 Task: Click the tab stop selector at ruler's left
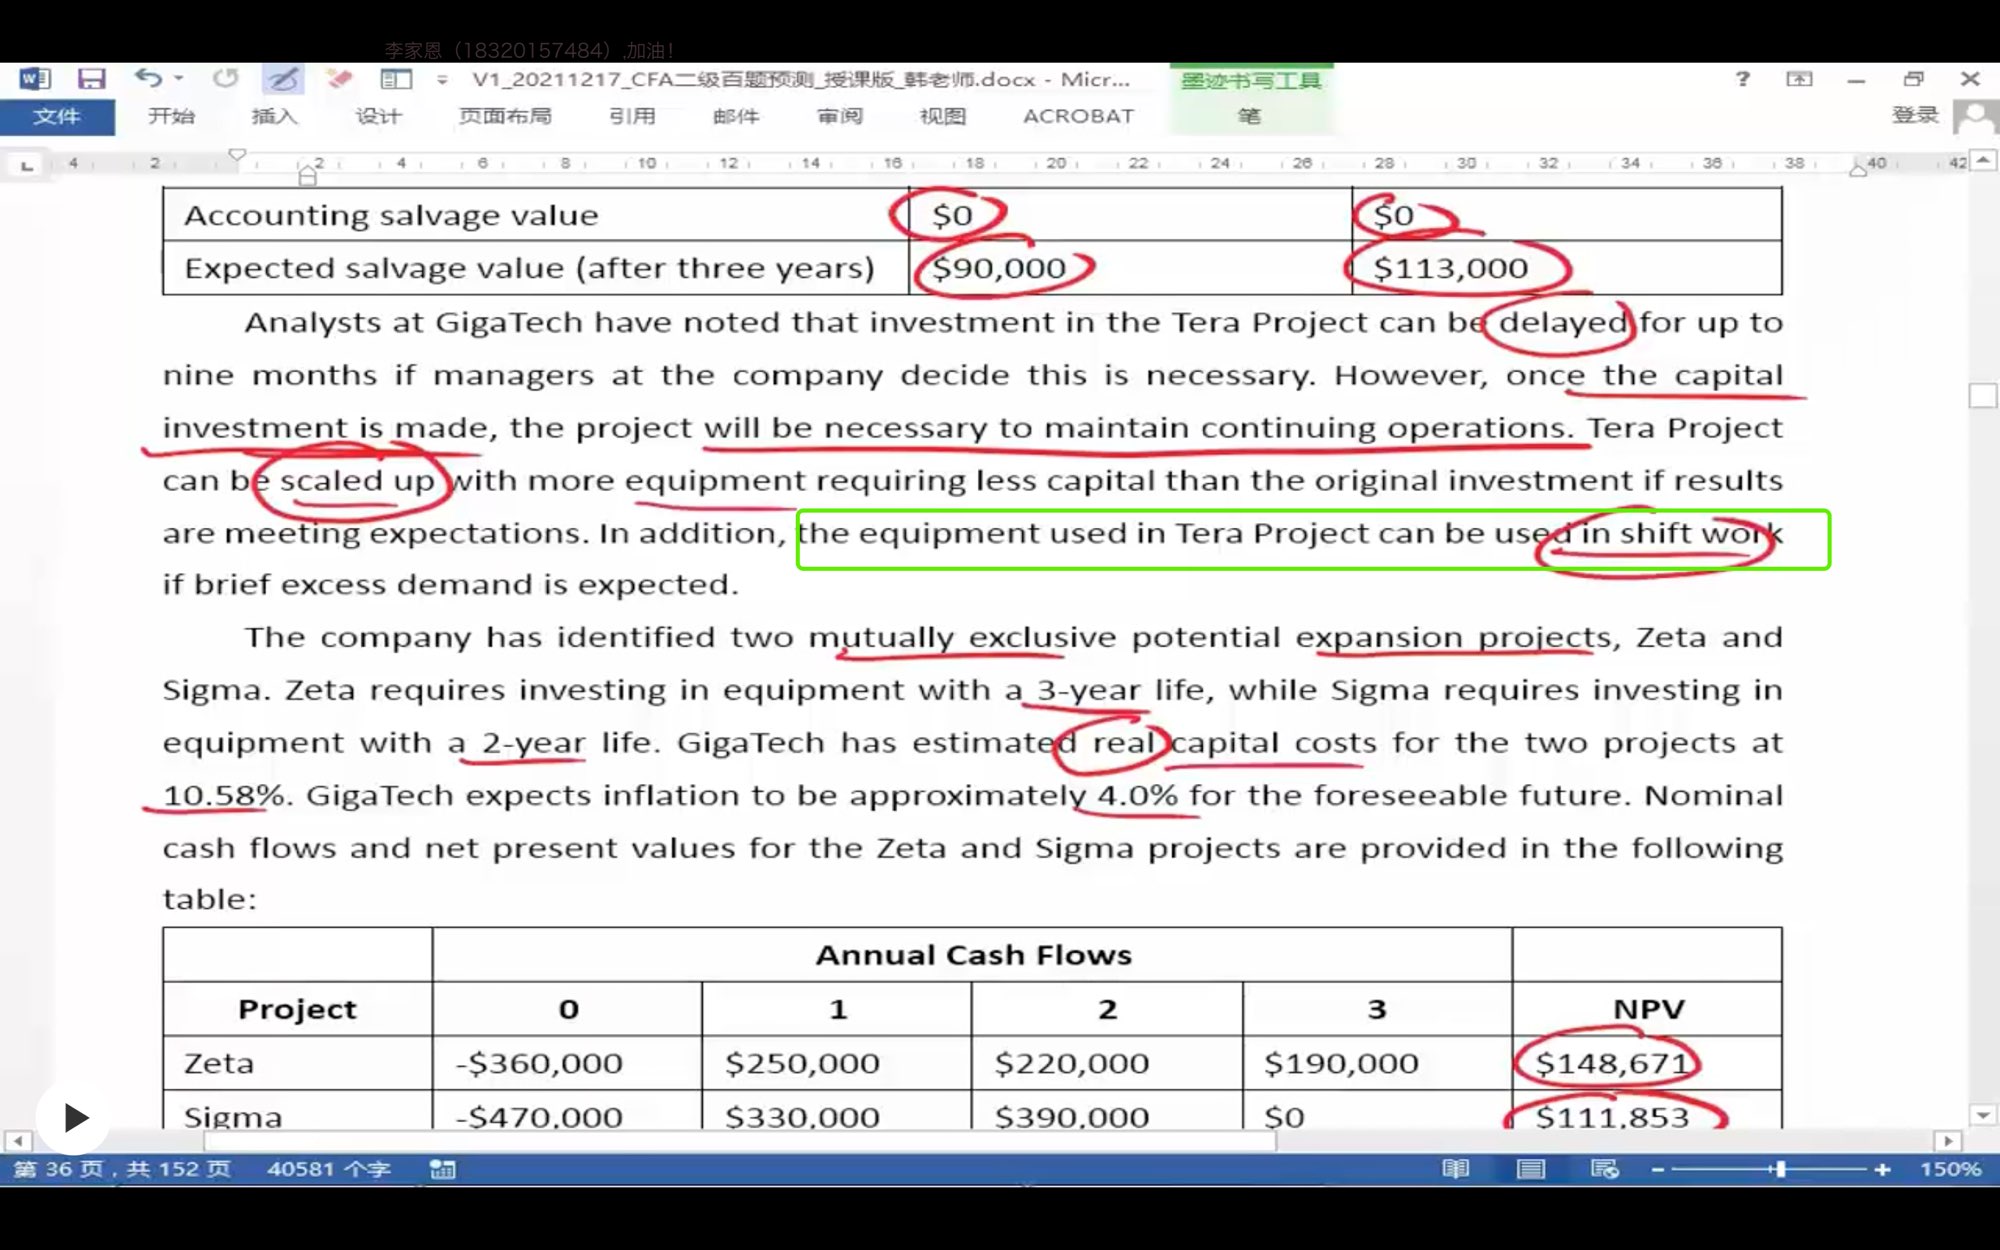(x=27, y=164)
